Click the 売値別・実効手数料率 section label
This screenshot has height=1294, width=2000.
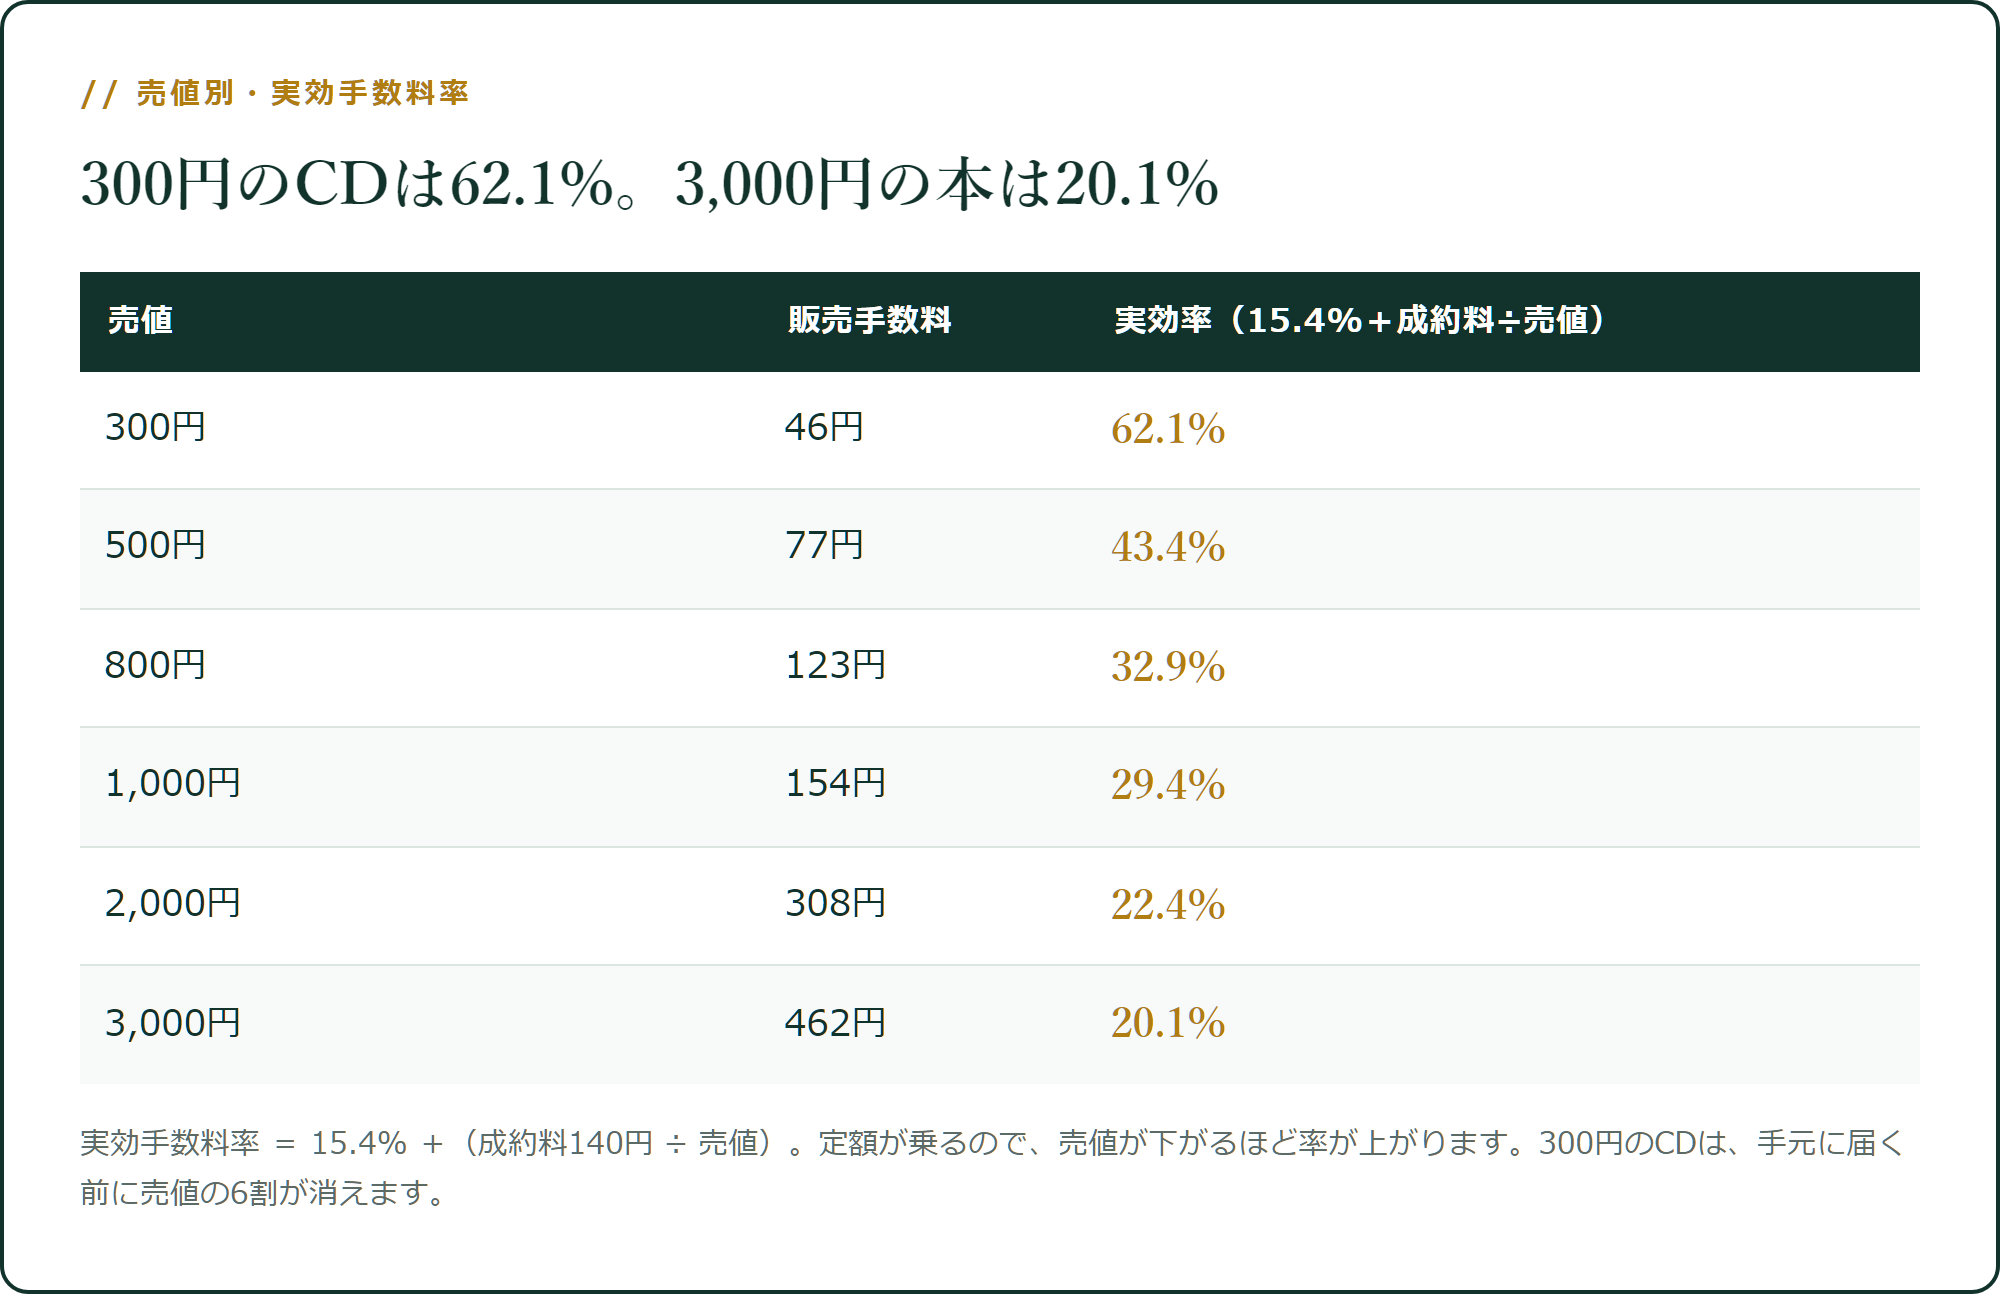(x=275, y=93)
